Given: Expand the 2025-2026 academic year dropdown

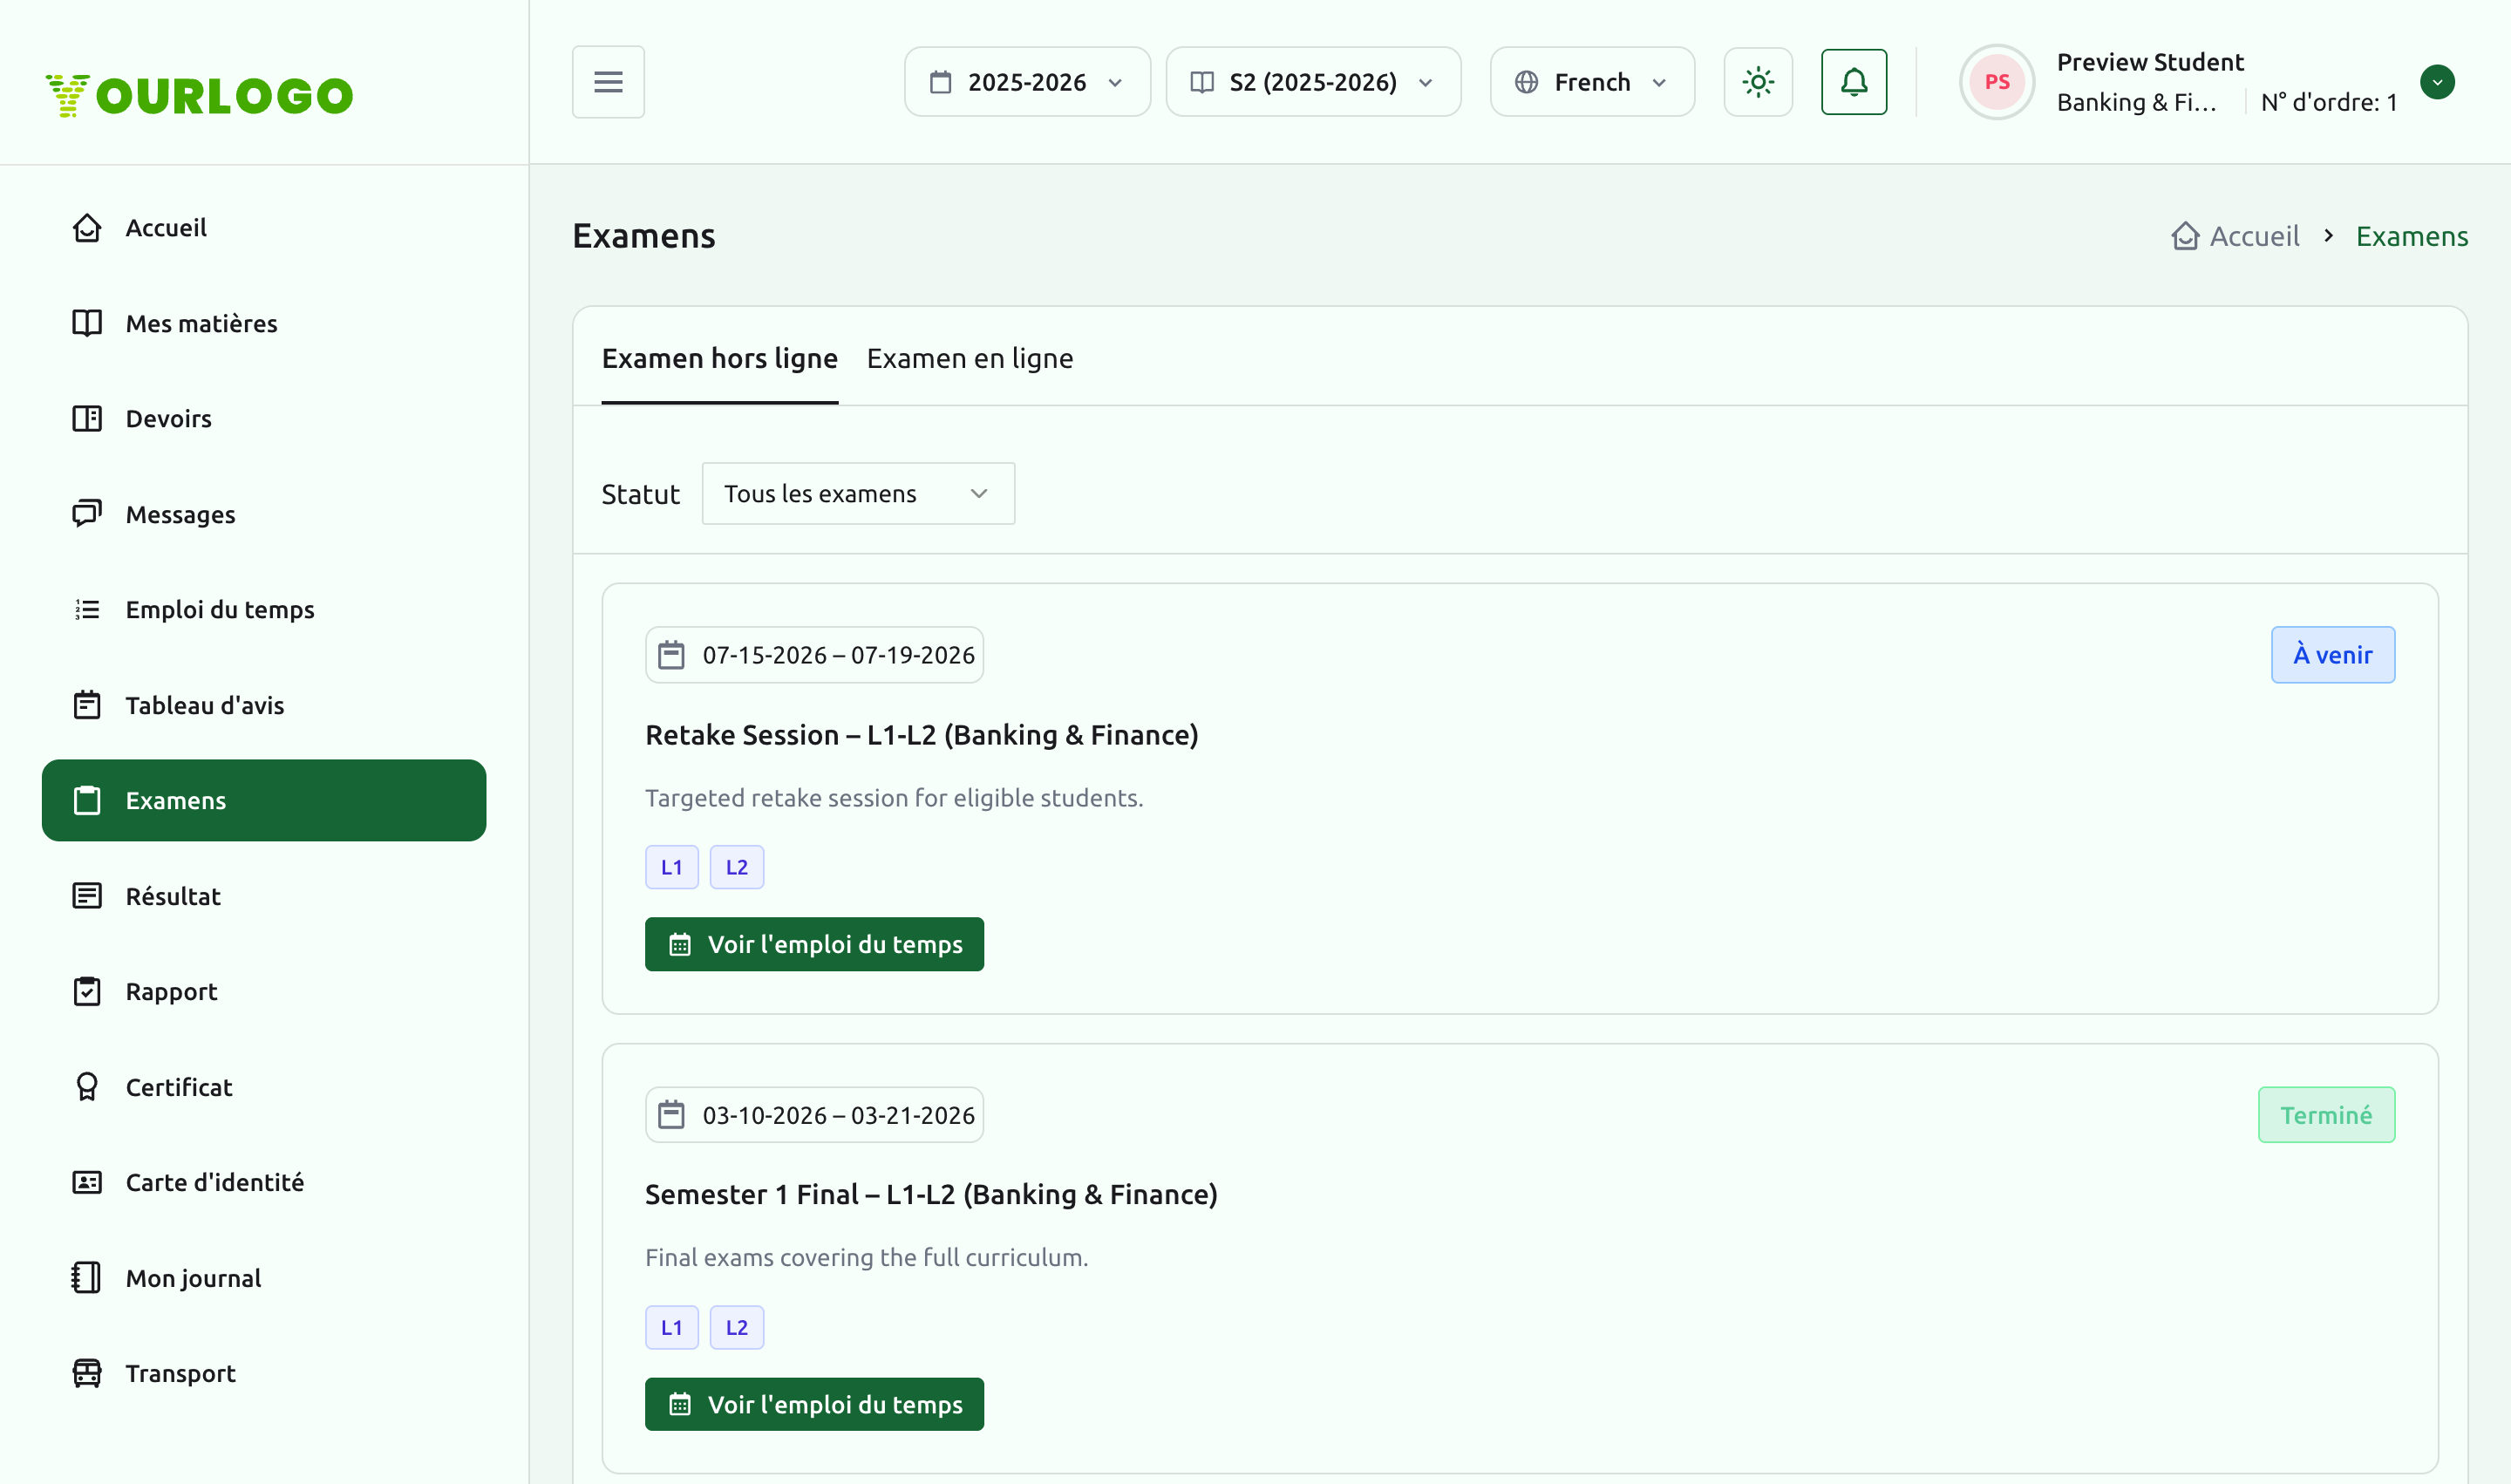Looking at the screenshot, I should (x=1027, y=82).
